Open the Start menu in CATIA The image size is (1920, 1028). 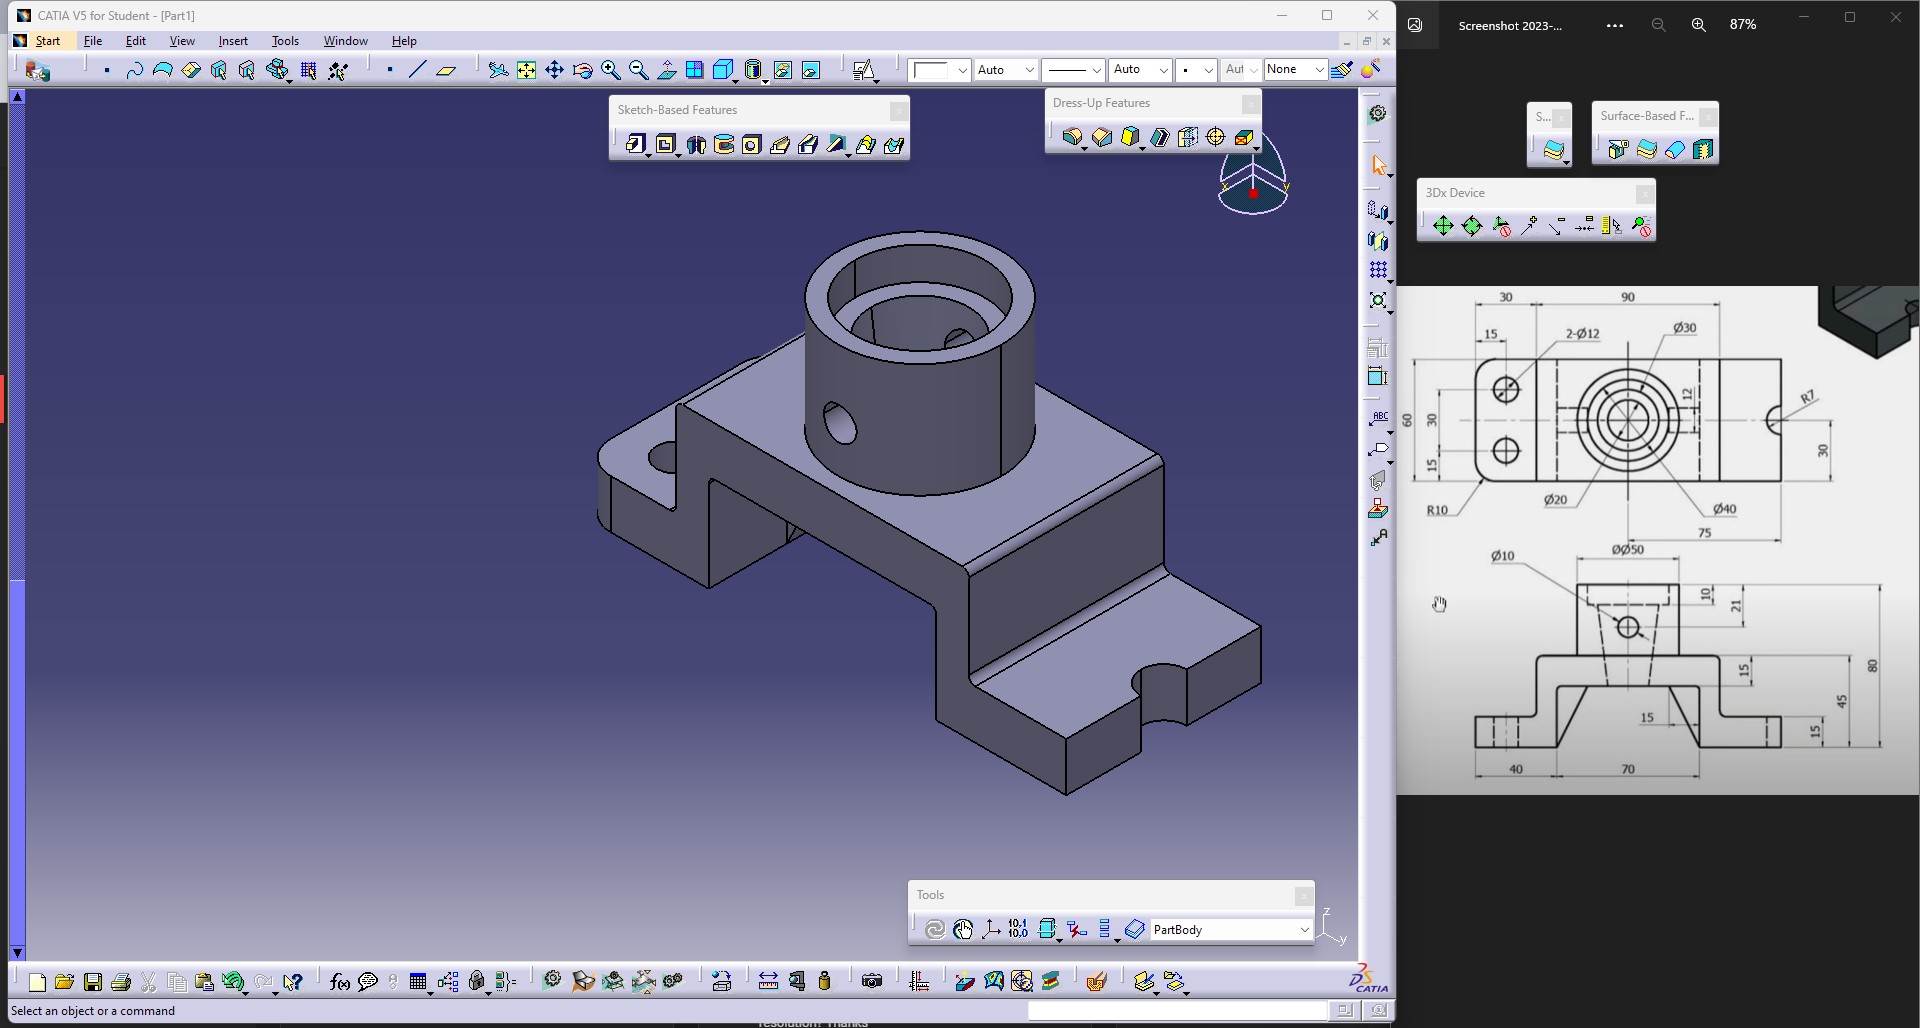[x=48, y=41]
